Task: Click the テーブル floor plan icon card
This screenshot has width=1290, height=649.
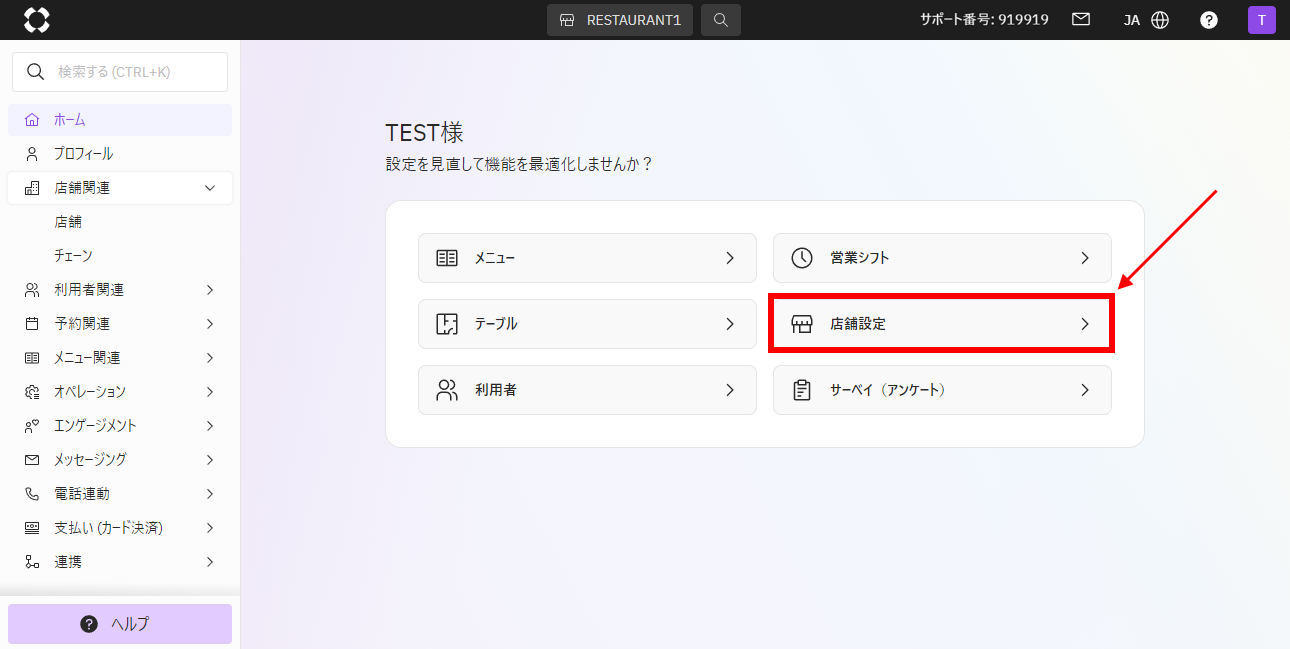Action: (587, 324)
